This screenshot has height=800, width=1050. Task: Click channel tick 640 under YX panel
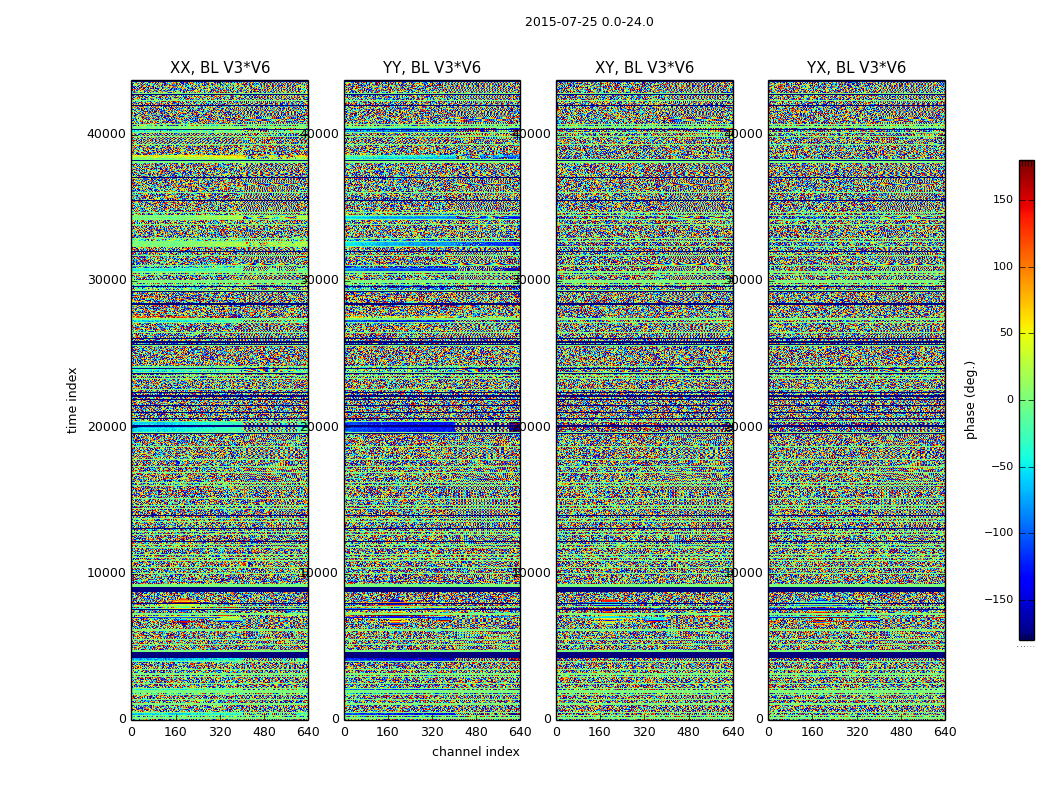(945, 732)
